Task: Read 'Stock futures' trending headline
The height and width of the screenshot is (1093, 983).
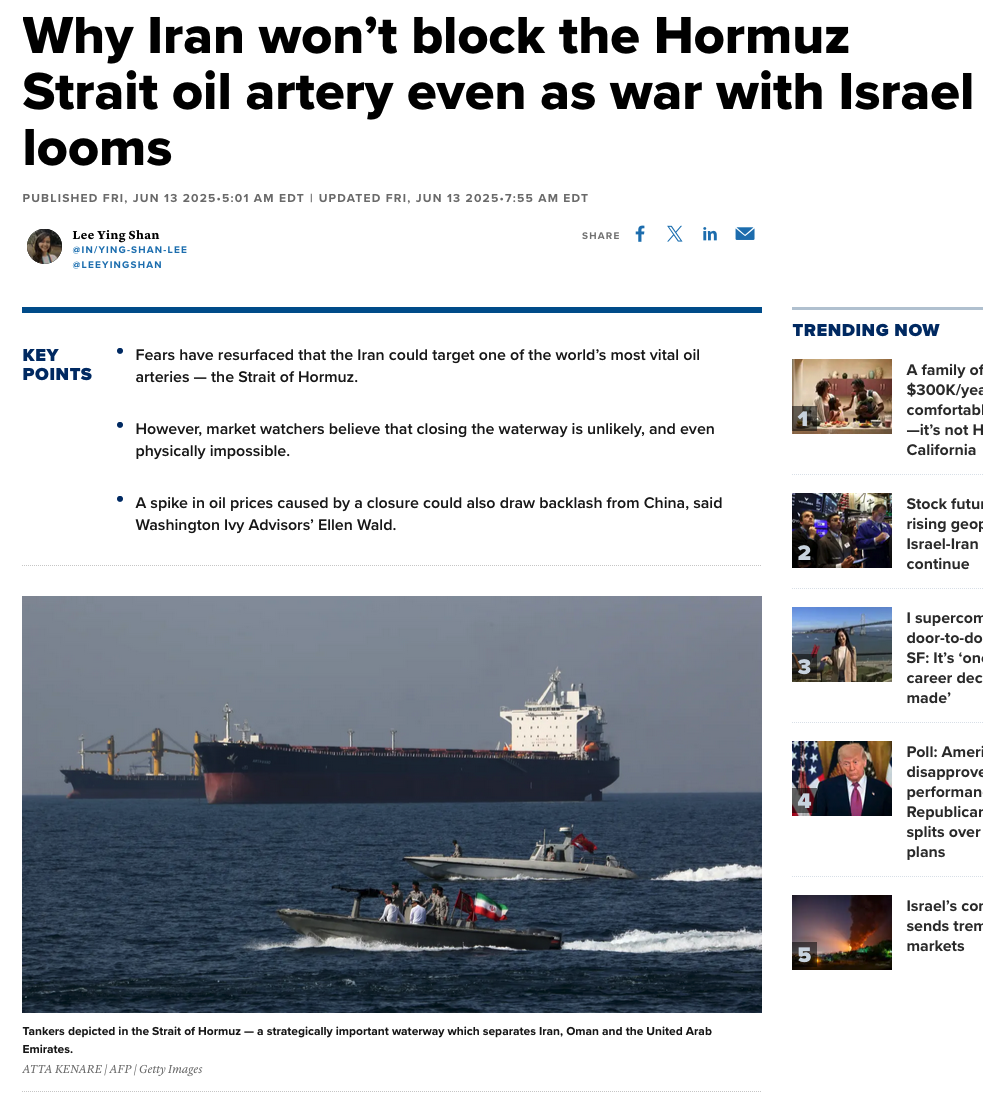Action: pyautogui.click(x=945, y=534)
